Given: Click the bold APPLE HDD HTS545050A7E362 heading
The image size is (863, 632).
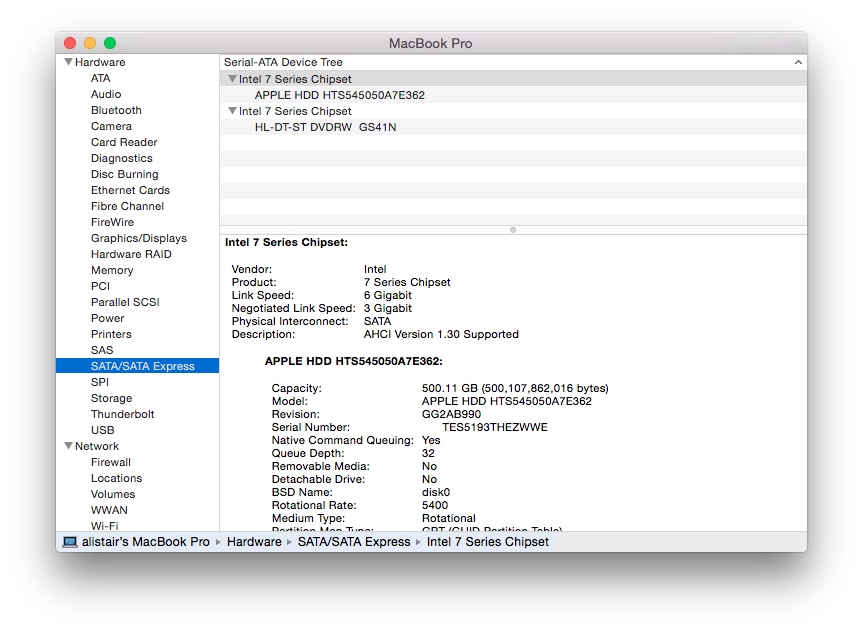Looking at the screenshot, I should click(x=353, y=361).
